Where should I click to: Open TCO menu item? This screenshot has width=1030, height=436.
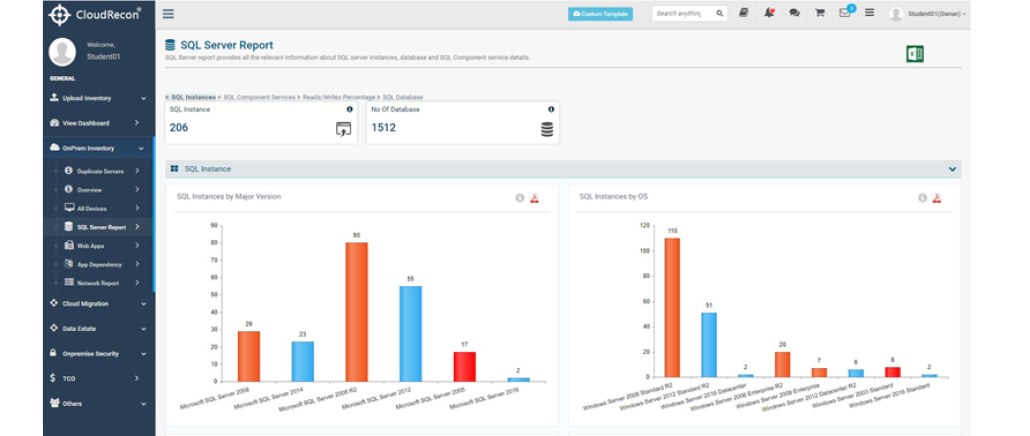point(98,378)
